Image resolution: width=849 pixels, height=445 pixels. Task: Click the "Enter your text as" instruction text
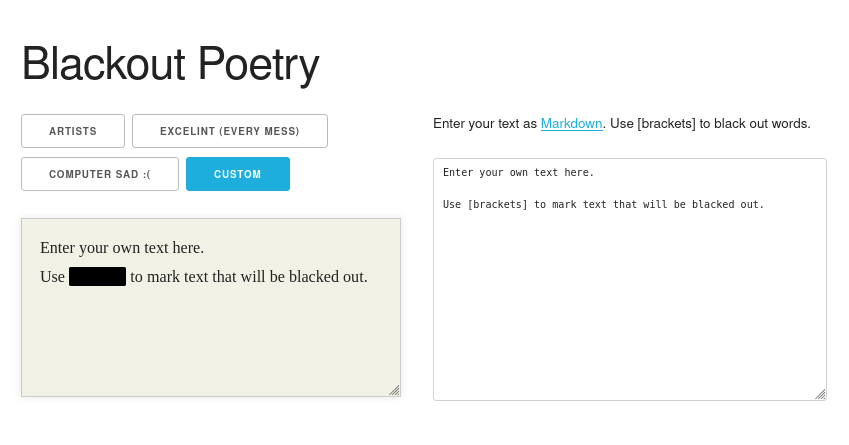click(484, 124)
